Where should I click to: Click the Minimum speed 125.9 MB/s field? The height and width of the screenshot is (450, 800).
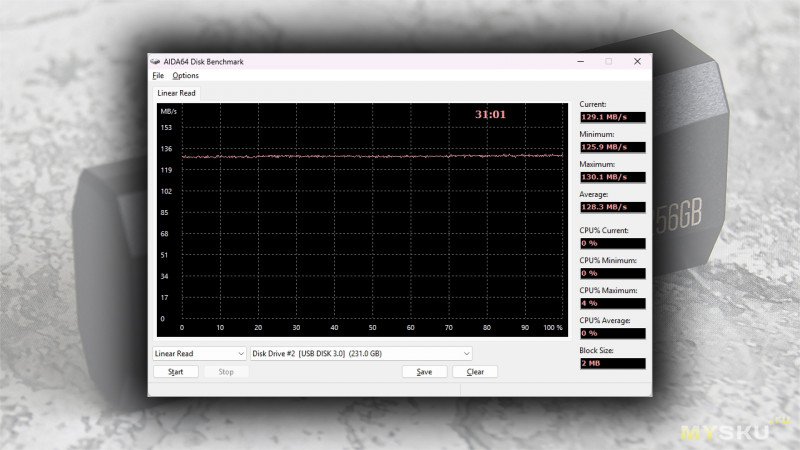[612, 147]
